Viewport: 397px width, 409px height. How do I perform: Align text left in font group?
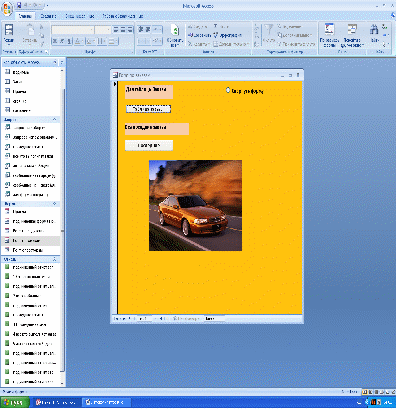pos(116,30)
